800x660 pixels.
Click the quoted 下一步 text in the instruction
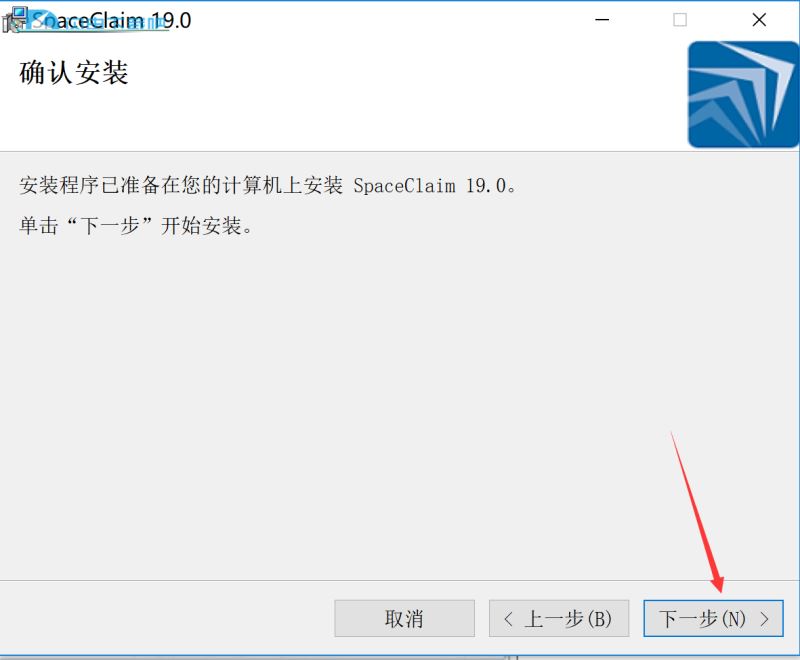110,225
